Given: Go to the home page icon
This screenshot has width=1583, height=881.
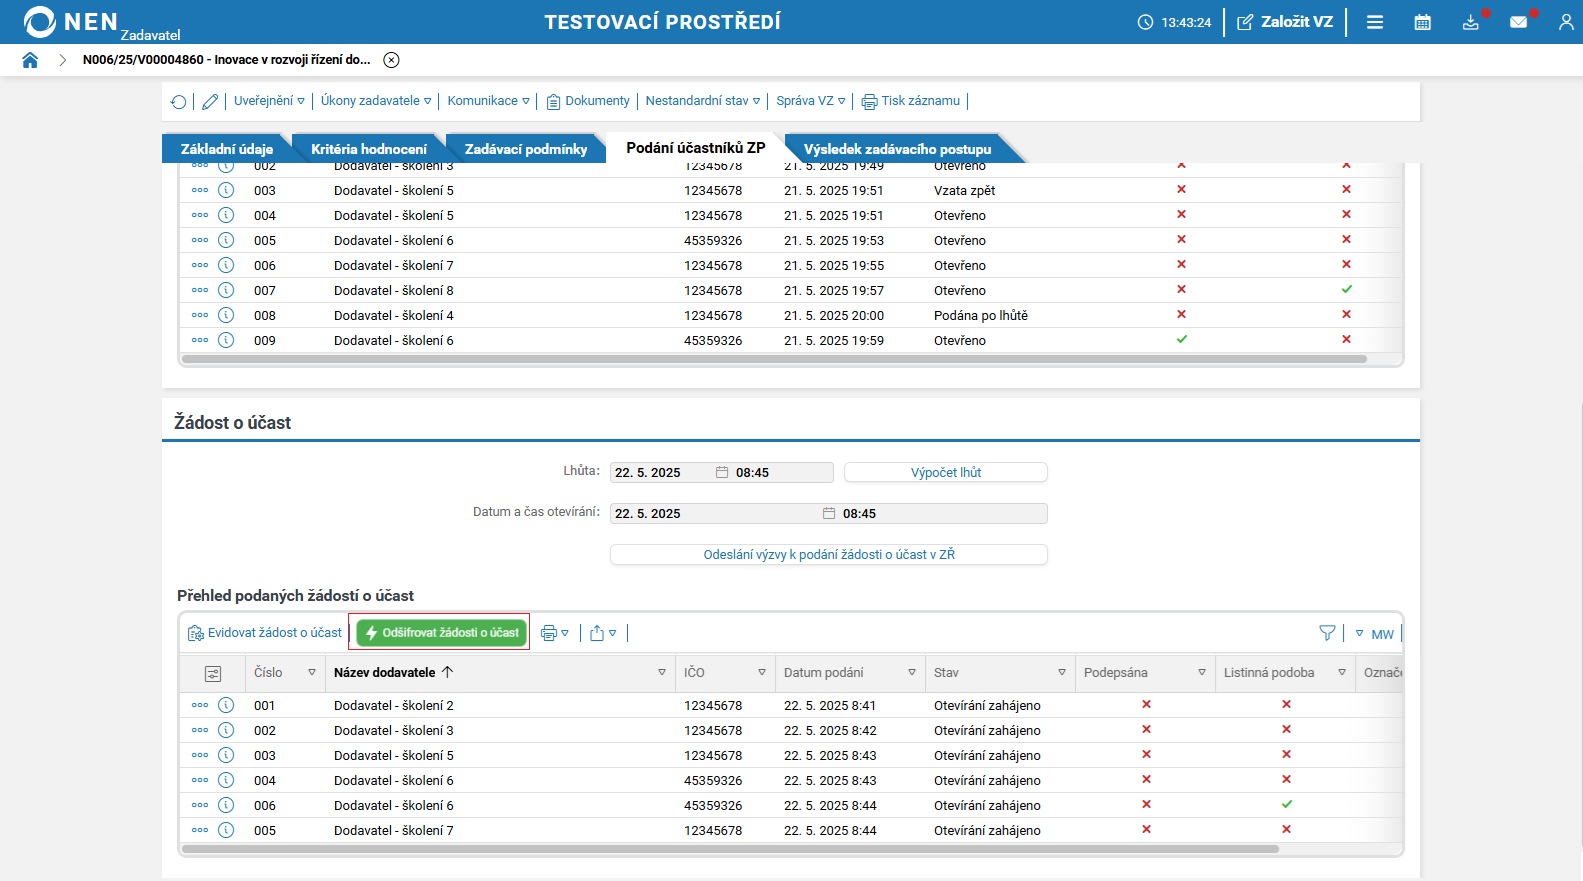Looking at the screenshot, I should tap(30, 60).
